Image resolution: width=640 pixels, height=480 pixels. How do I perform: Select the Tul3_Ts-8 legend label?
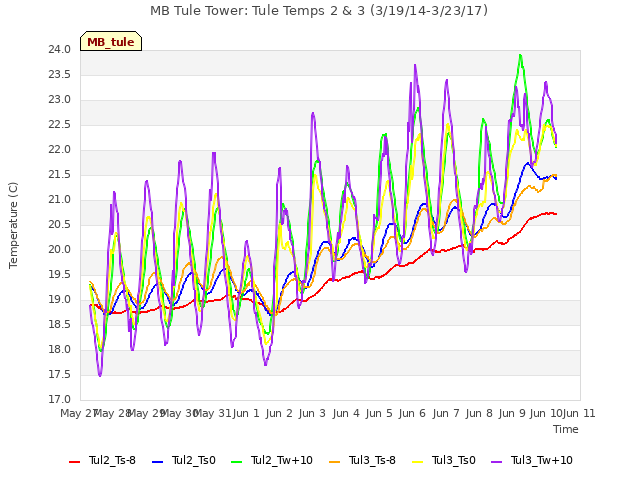[372, 460]
